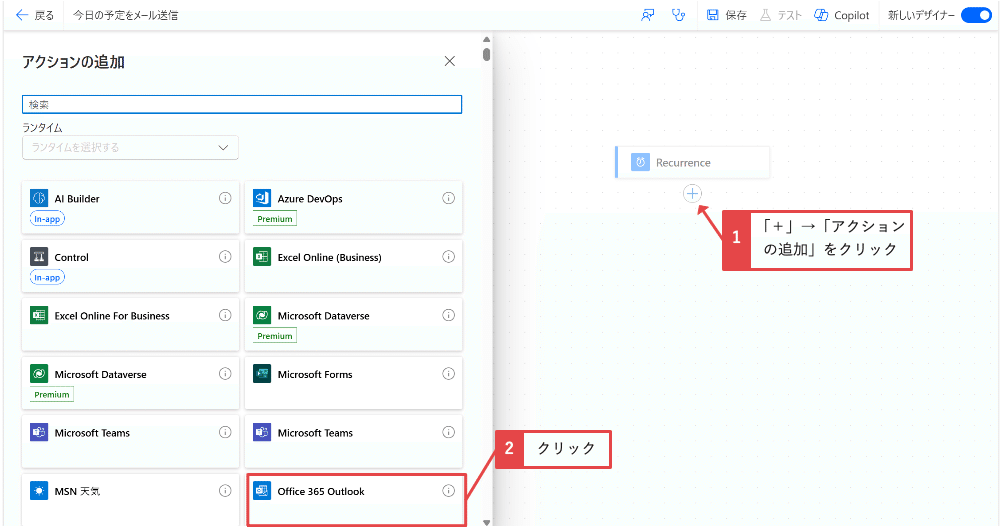Select the Control connector
The width and height of the screenshot is (1000, 527).
130,266
